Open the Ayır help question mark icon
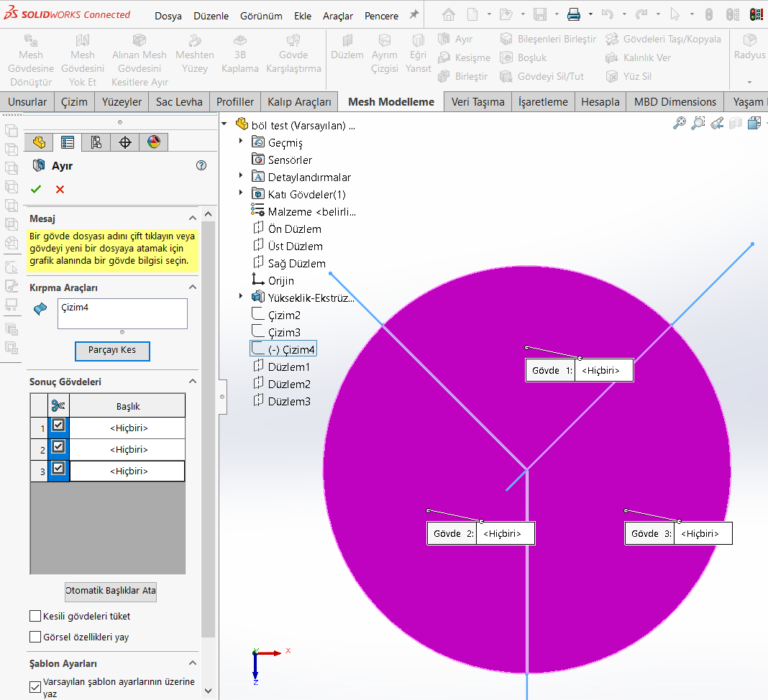Image resolution: width=768 pixels, height=700 pixels. point(201,166)
